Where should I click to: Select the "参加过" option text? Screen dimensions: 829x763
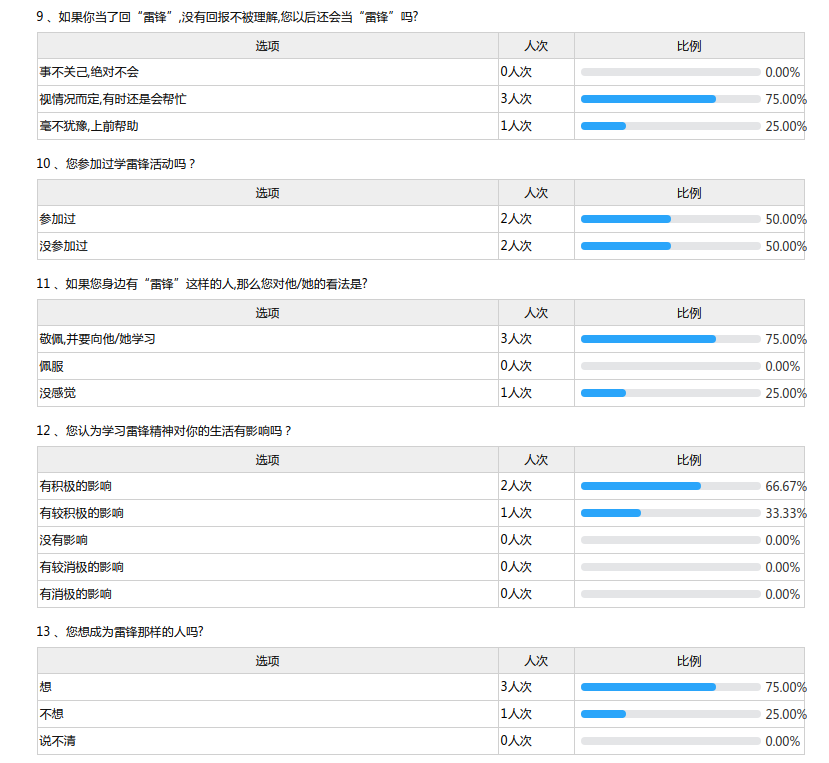point(56,219)
